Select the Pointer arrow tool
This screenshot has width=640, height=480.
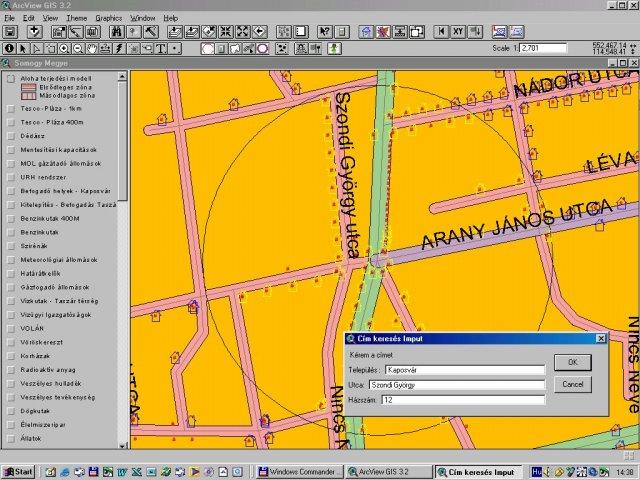tap(23, 48)
